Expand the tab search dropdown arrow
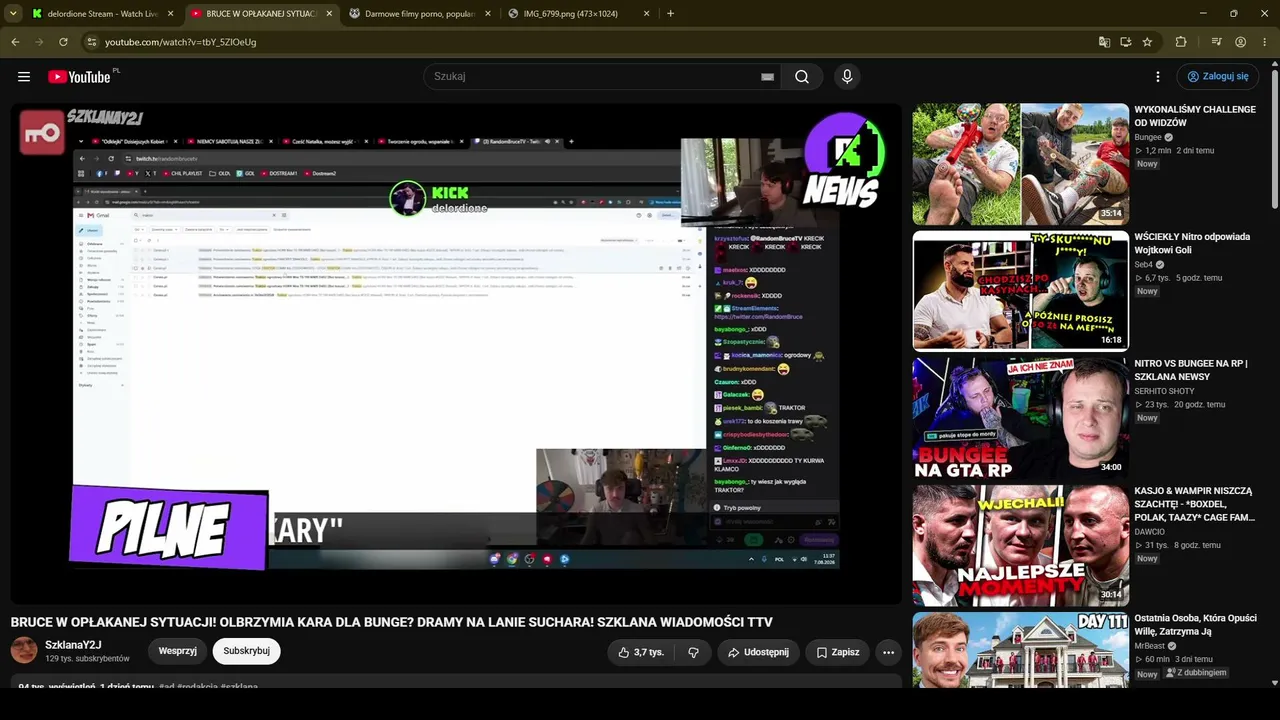Image resolution: width=1280 pixels, height=720 pixels. coord(13,14)
